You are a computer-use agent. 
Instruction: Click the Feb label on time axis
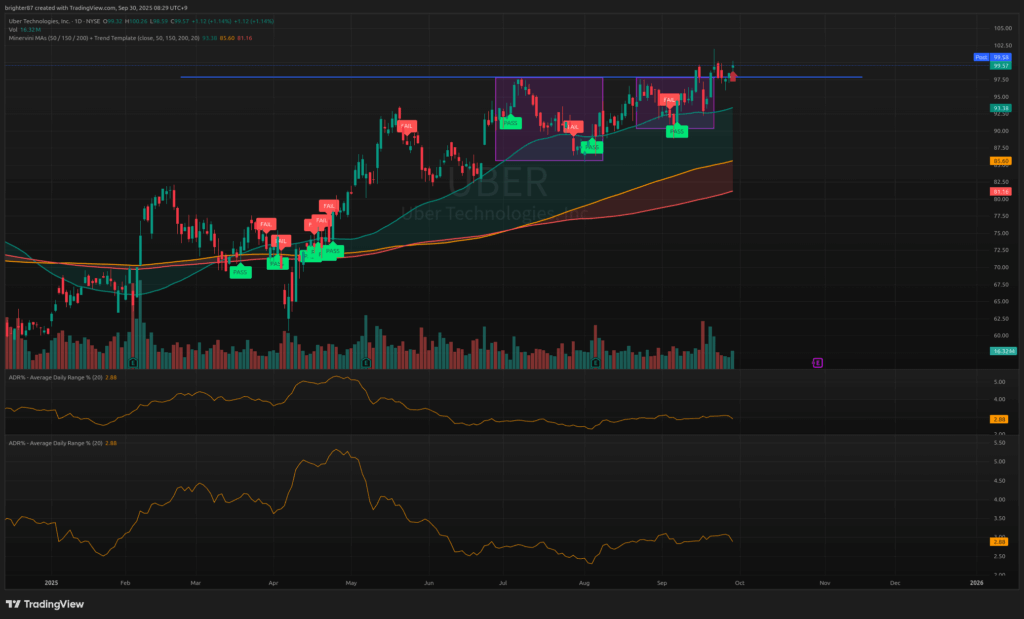click(125, 582)
